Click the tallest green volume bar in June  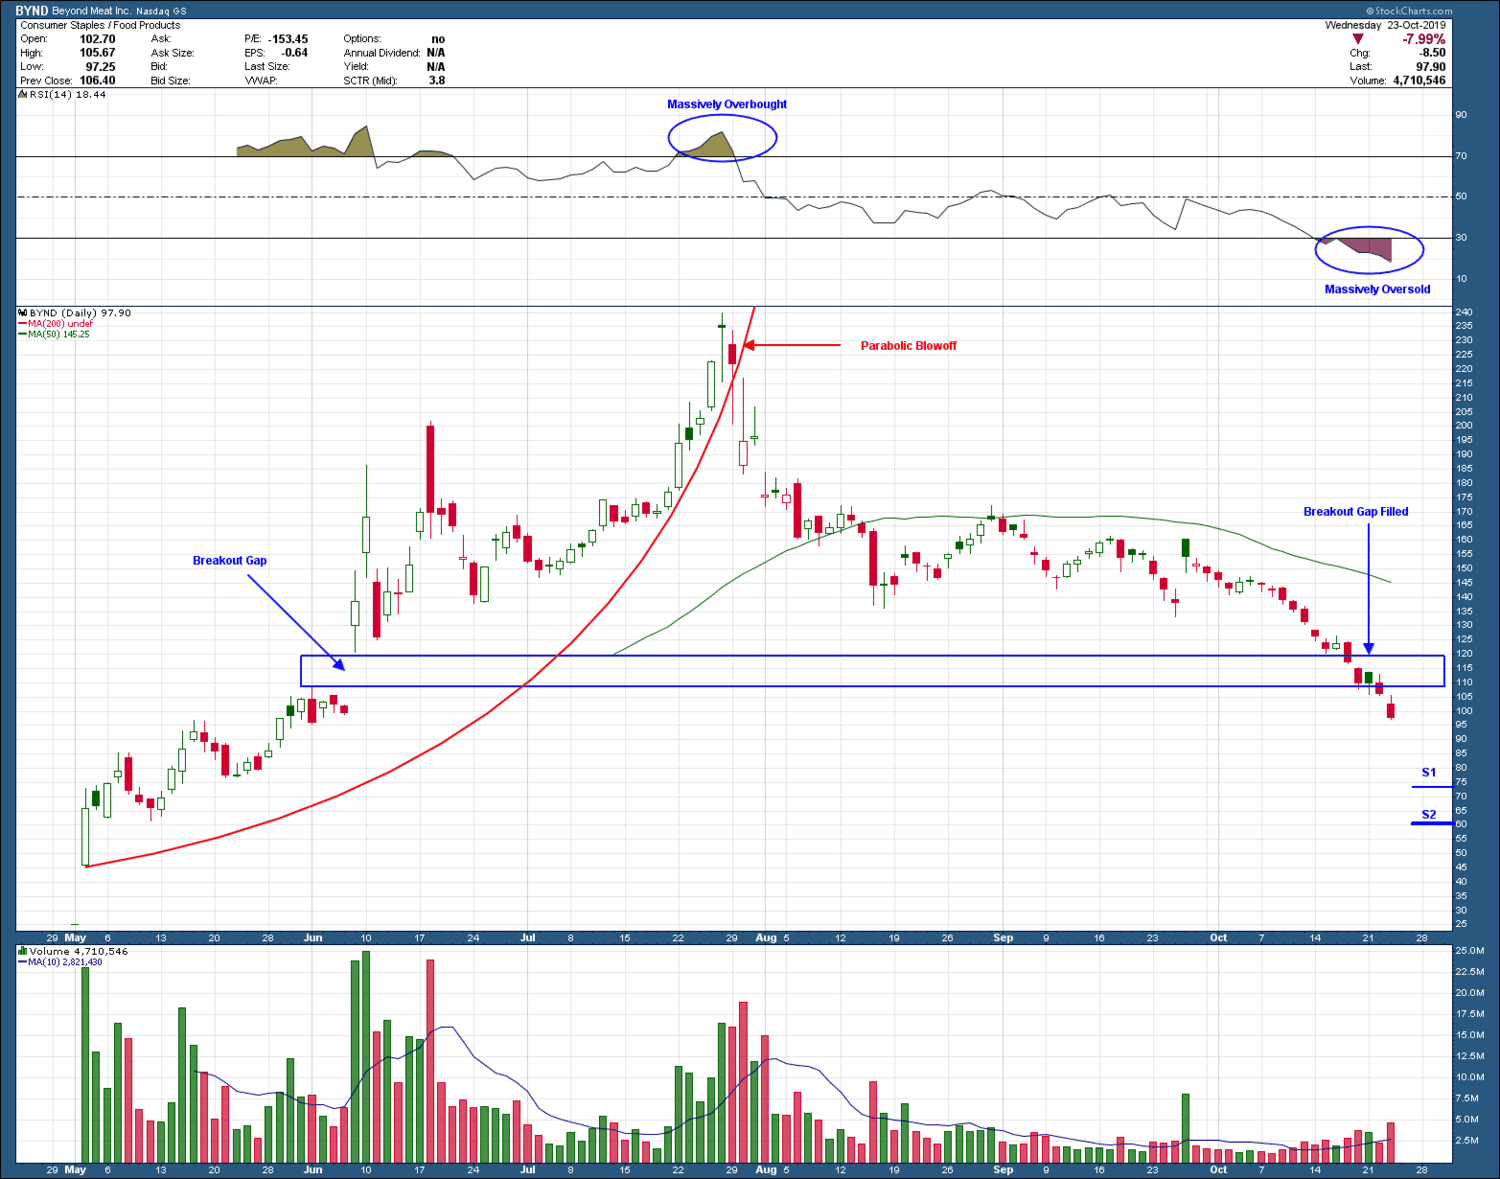pyautogui.click(x=365, y=1056)
